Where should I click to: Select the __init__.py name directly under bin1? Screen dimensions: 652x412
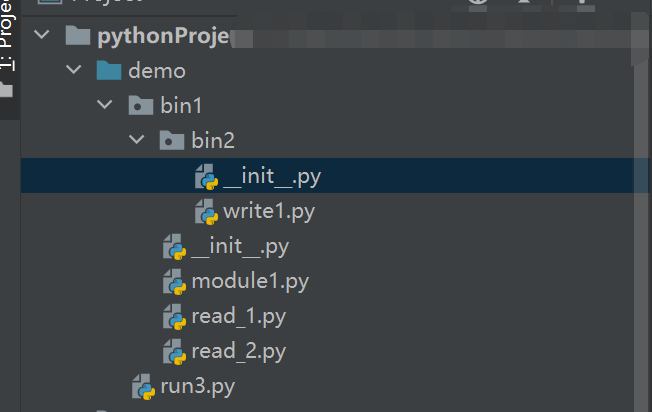pos(240,247)
